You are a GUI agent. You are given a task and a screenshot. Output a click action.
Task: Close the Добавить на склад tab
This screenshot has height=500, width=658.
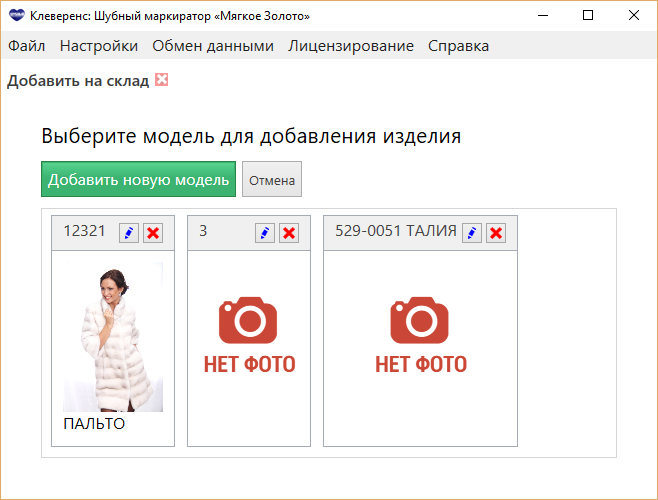162,79
